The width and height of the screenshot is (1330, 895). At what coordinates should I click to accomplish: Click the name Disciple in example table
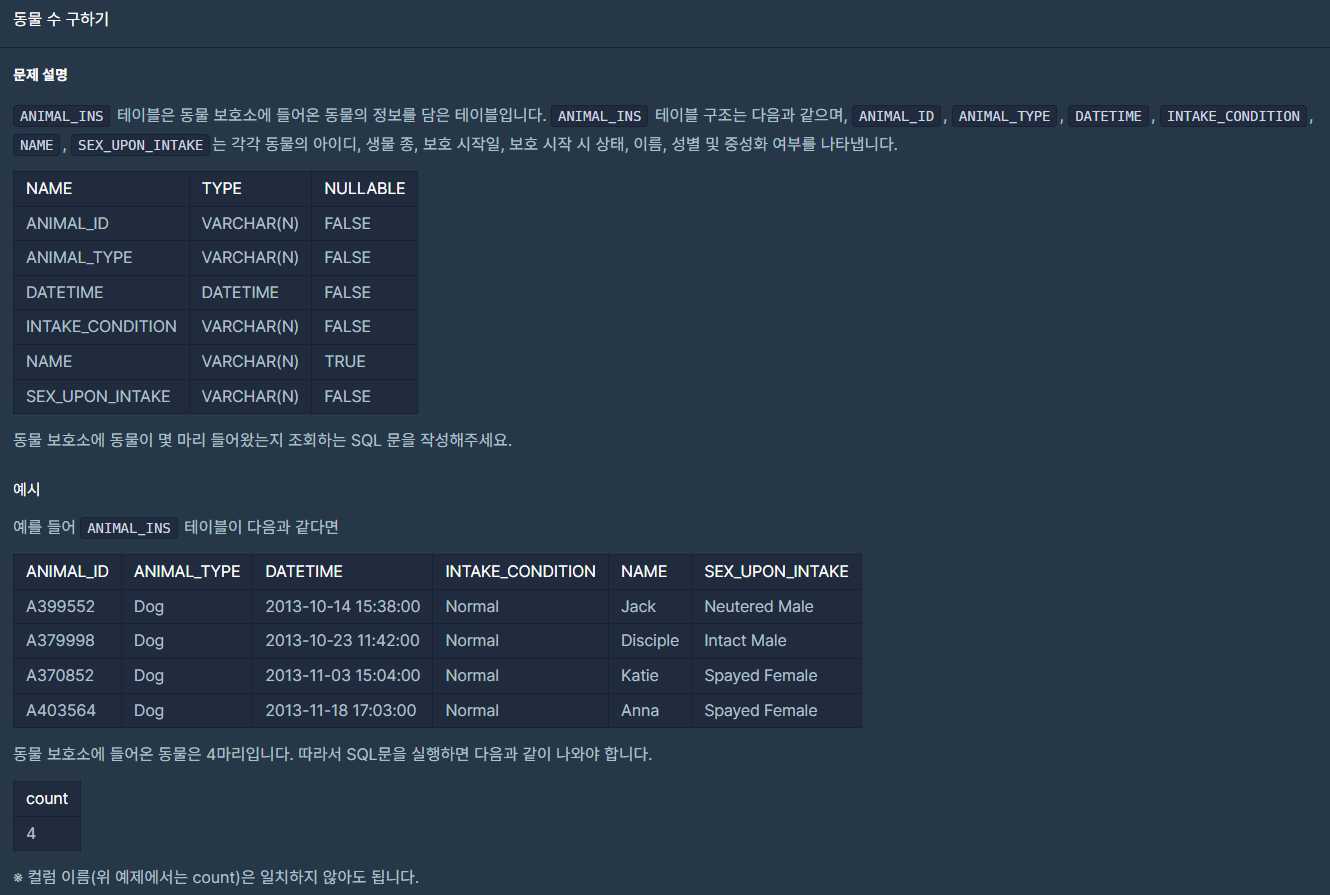tap(649, 640)
